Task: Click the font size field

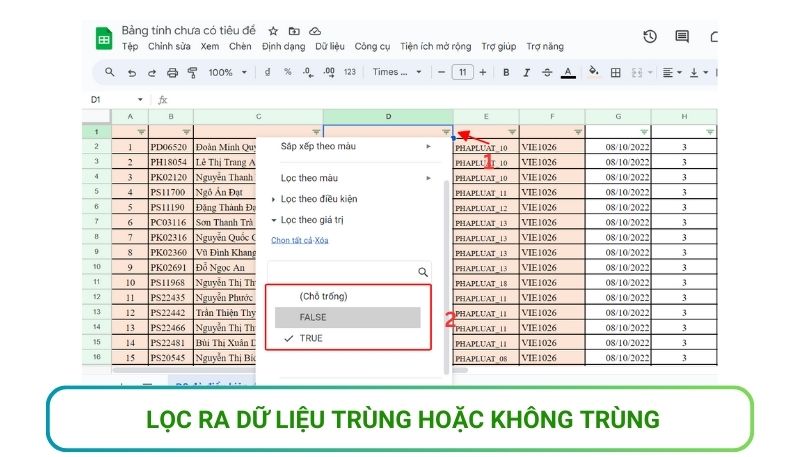Action: pos(462,72)
